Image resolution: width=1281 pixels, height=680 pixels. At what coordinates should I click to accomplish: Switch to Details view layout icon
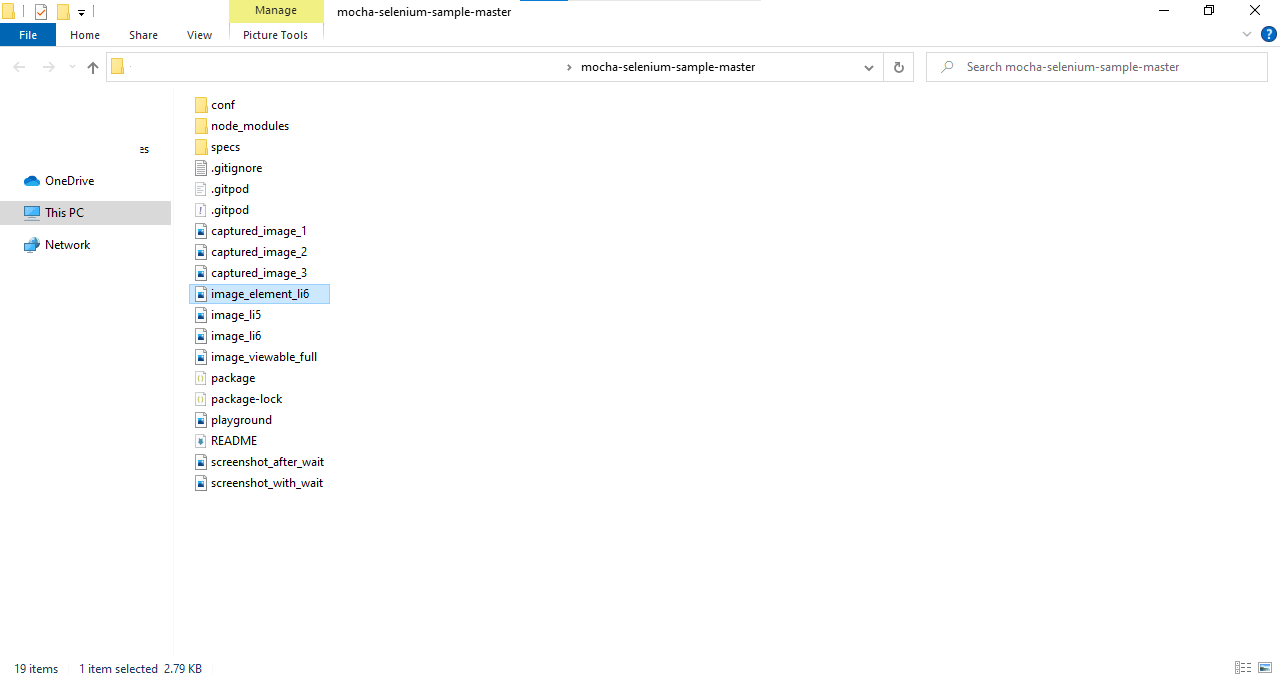(x=1243, y=668)
